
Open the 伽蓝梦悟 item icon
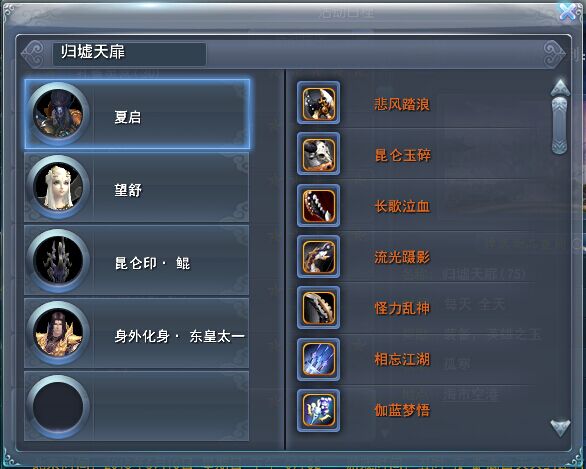tap(318, 410)
